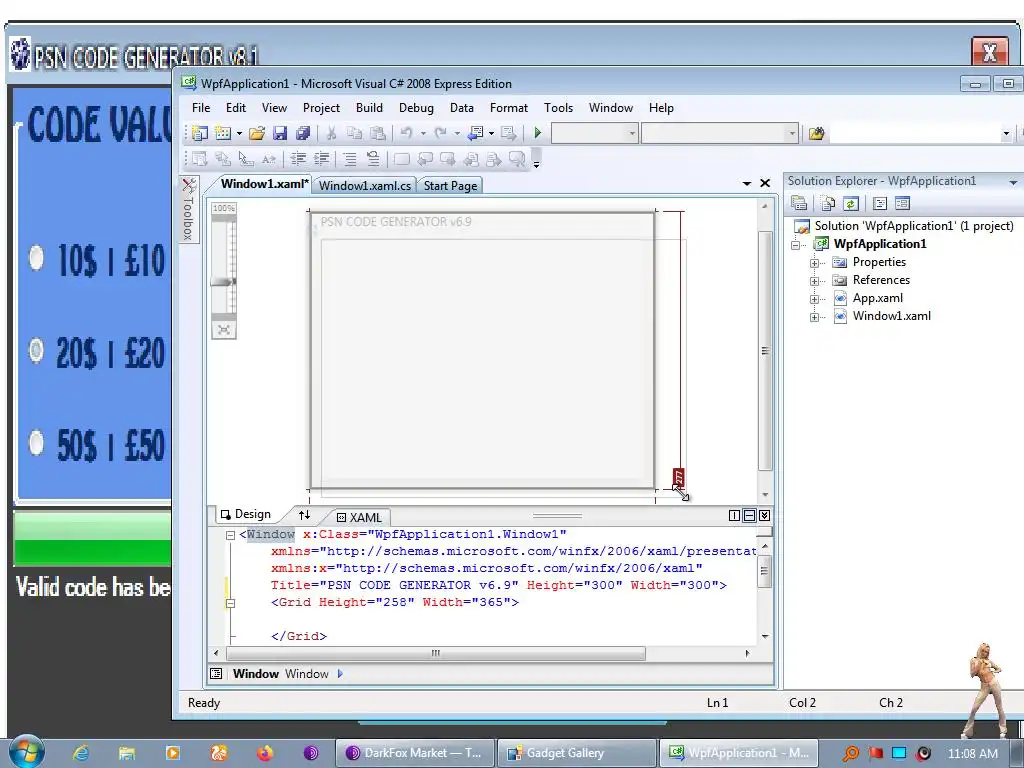
Task: Open the Tools menu
Action: pos(558,108)
